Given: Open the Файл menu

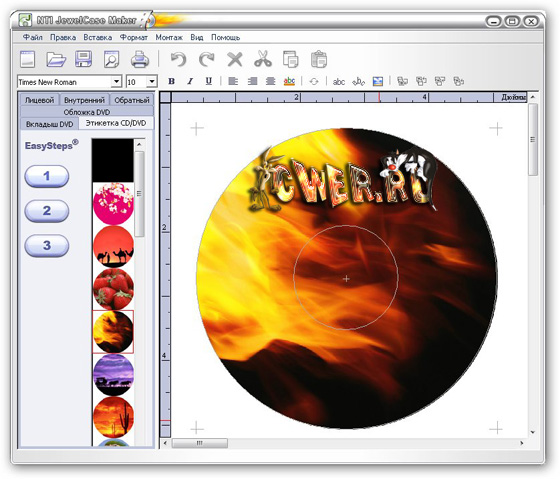Looking at the screenshot, I should (x=32, y=37).
